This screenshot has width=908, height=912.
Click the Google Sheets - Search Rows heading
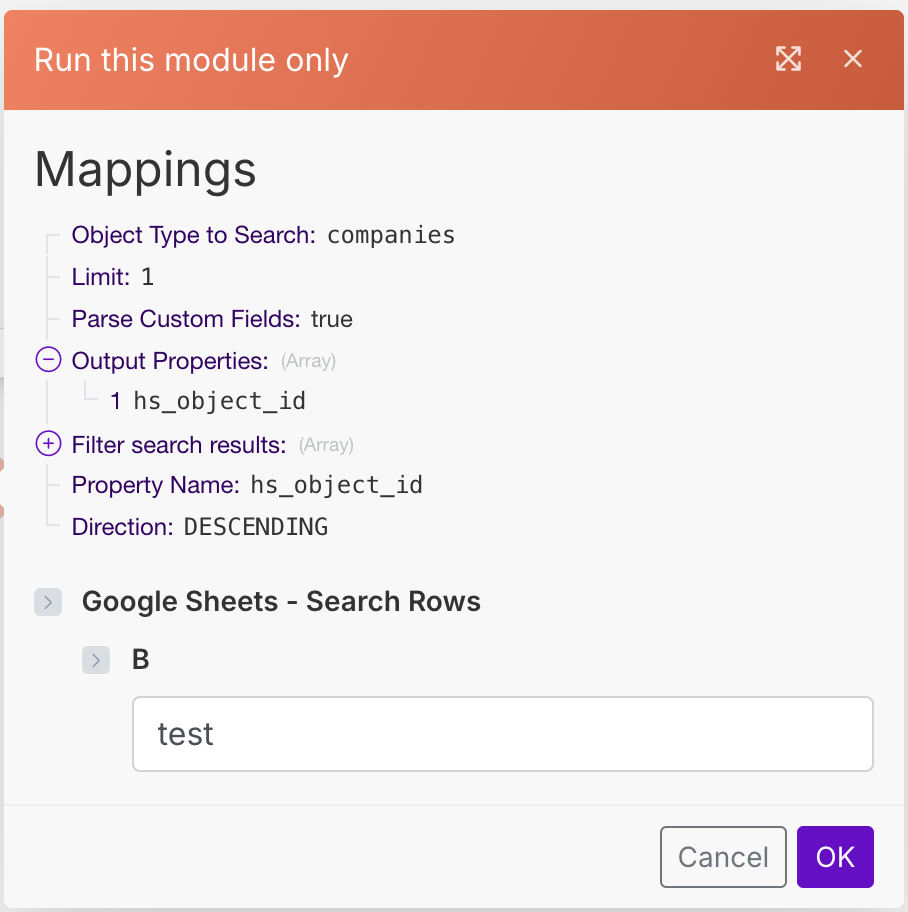281,602
